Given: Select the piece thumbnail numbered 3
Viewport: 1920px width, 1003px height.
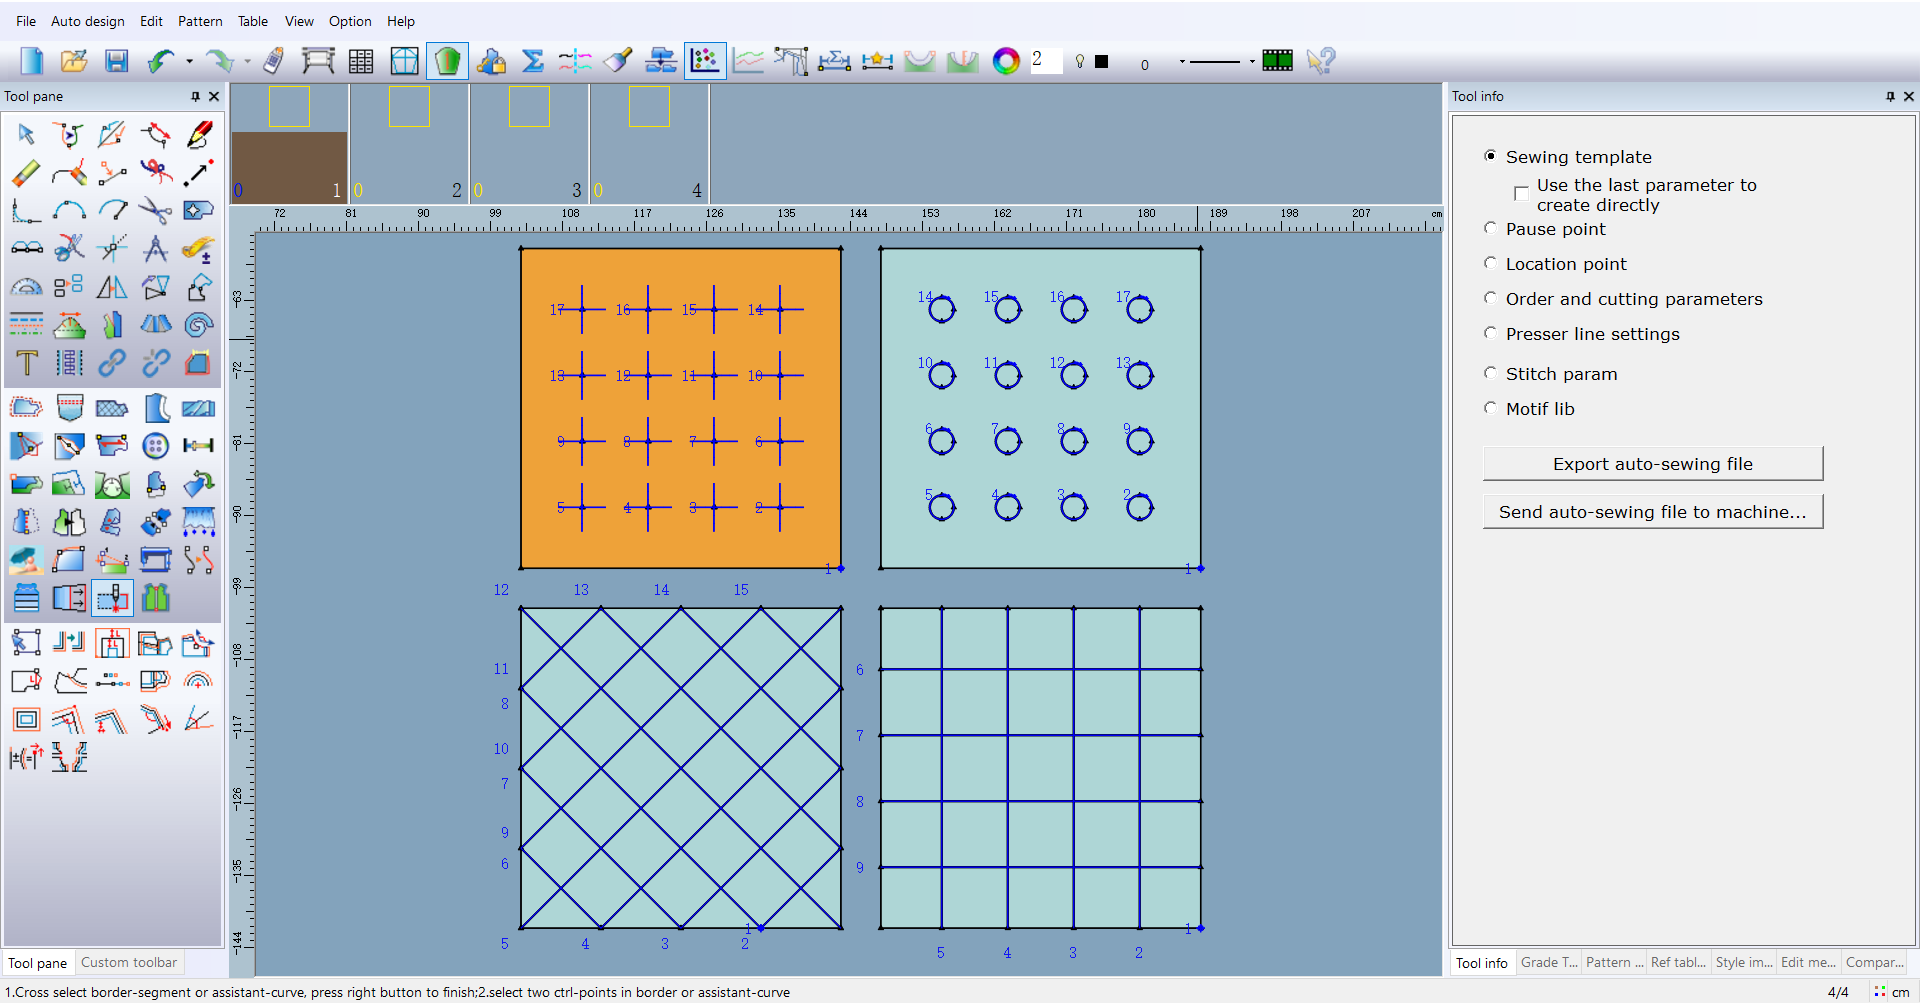Looking at the screenshot, I should coord(529,144).
